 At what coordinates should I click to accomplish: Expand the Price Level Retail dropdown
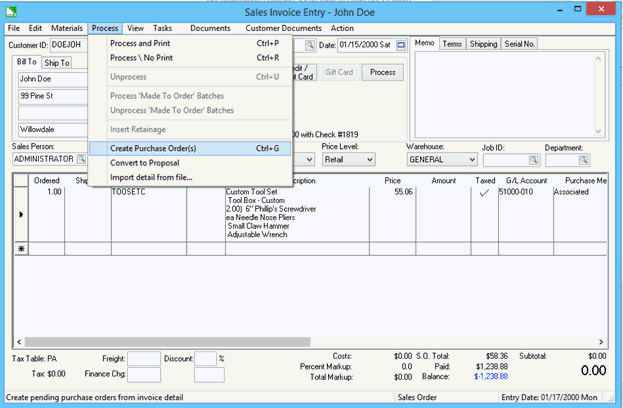[370, 160]
